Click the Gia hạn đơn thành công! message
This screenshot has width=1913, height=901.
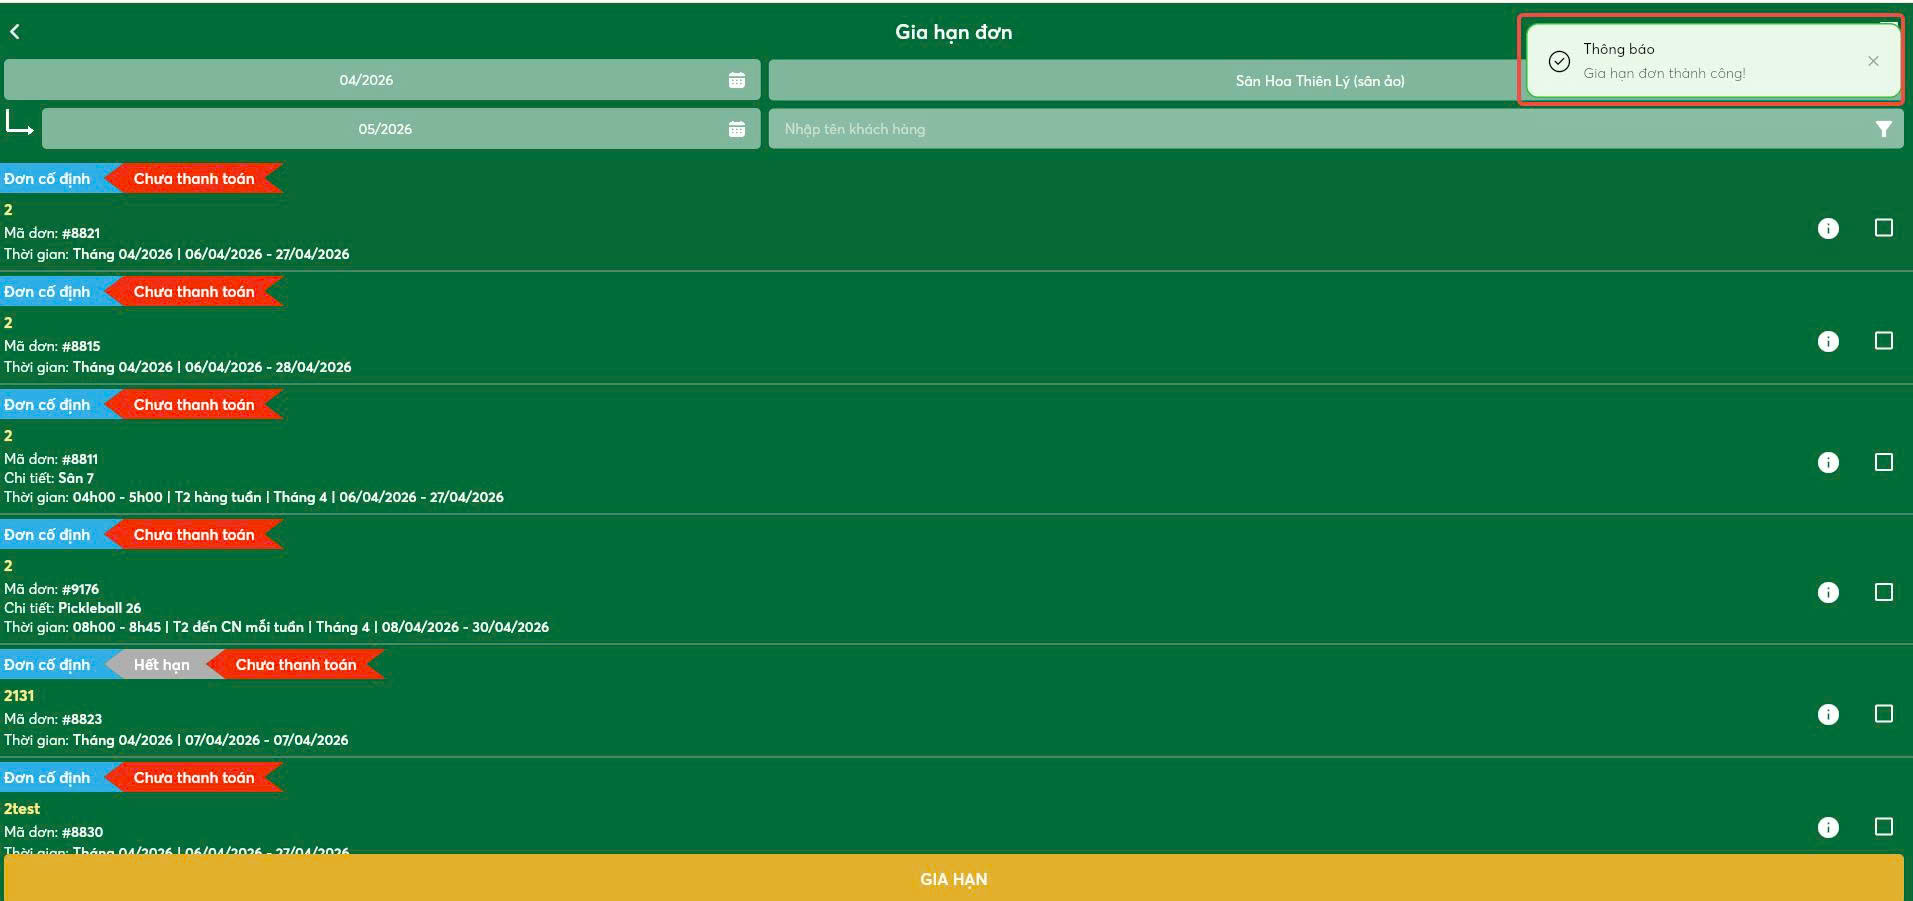point(1664,73)
